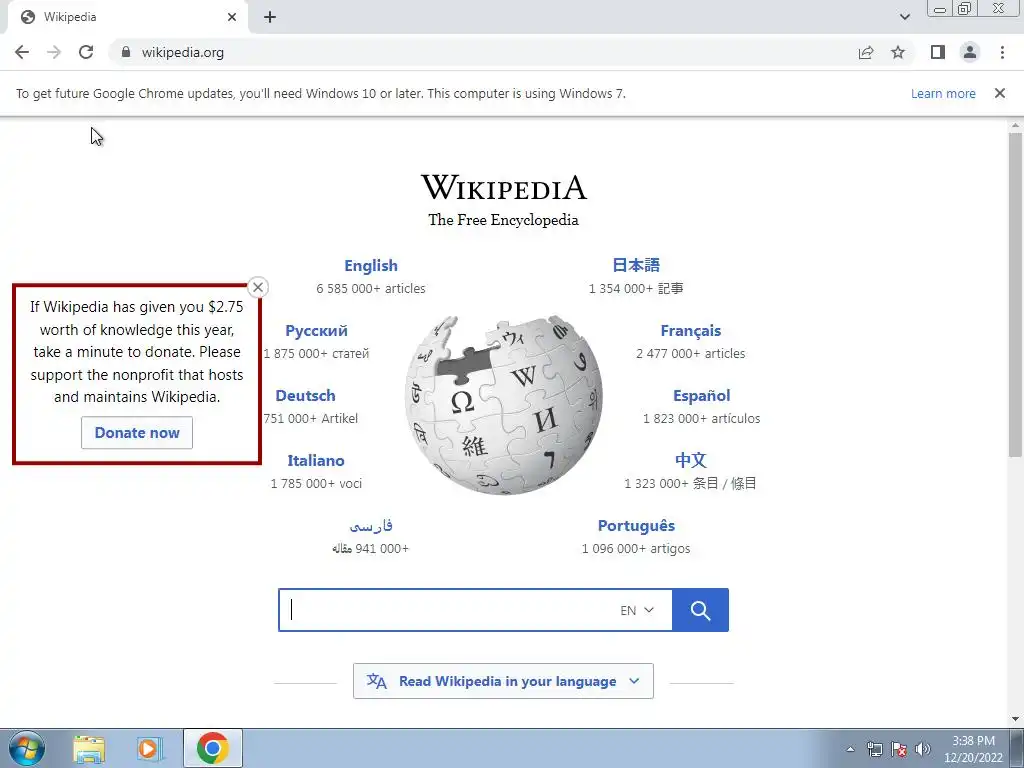The width and height of the screenshot is (1024, 768).
Task: Open Chinese 中文 Wikipedia
Action: pyautogui.click(x=691, y=460)
